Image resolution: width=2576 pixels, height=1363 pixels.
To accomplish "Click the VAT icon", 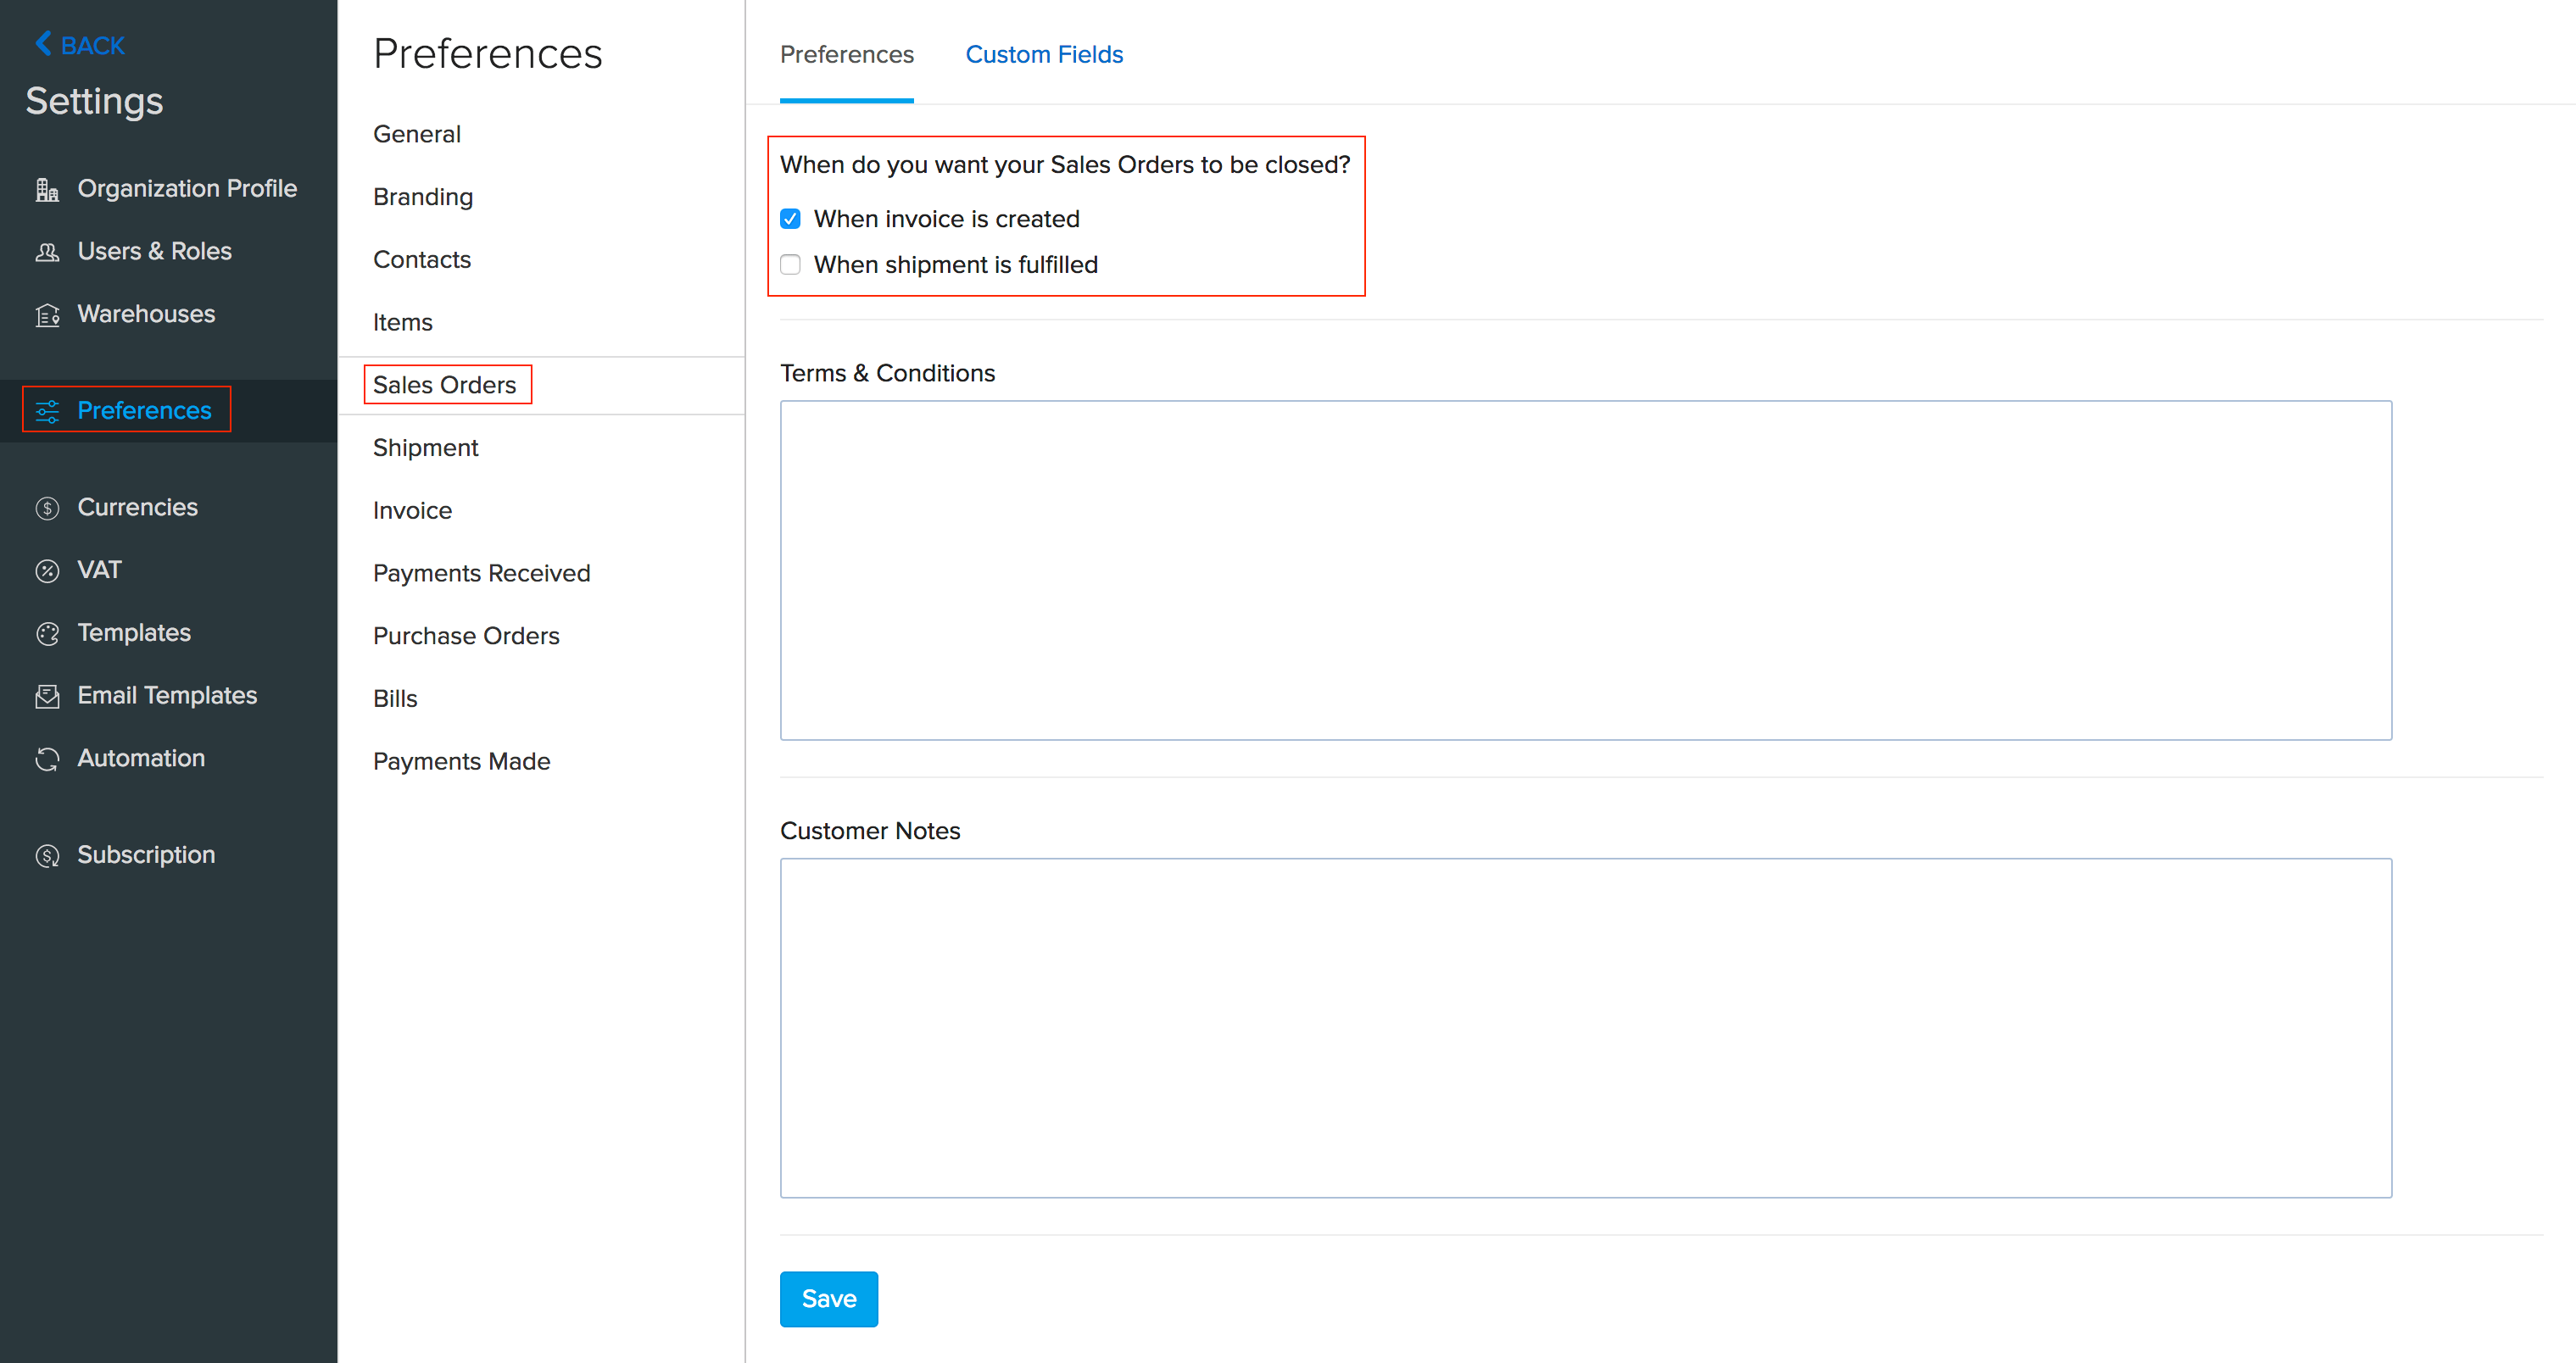I will point(47,569).
